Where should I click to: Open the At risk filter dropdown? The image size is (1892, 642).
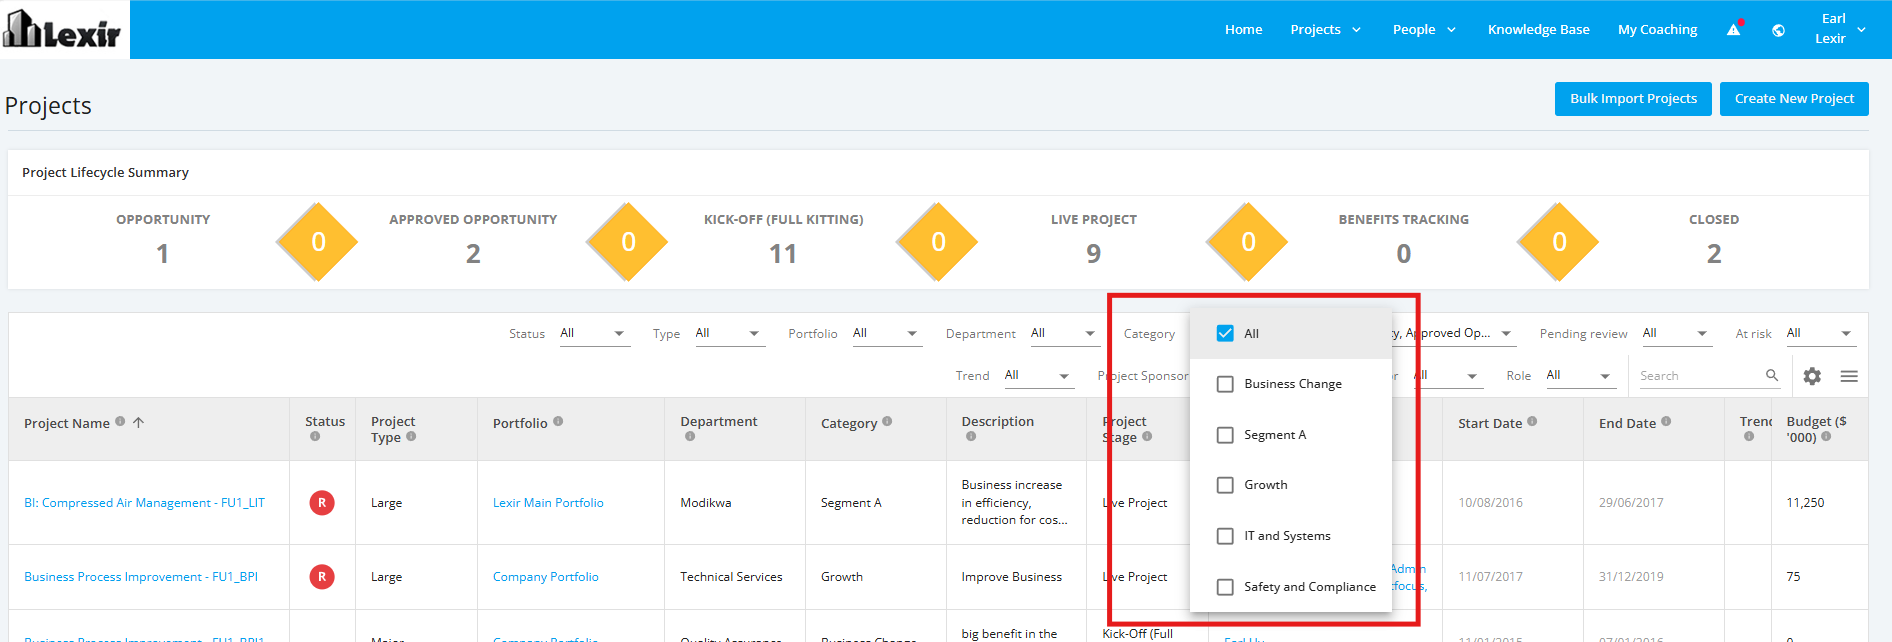pyautogui.click(x=1821, y=334)
